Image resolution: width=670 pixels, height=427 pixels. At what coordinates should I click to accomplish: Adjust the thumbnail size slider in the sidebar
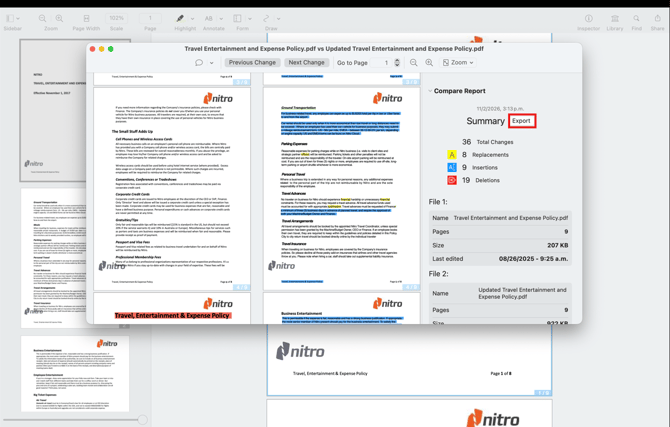tap(143, 420)
